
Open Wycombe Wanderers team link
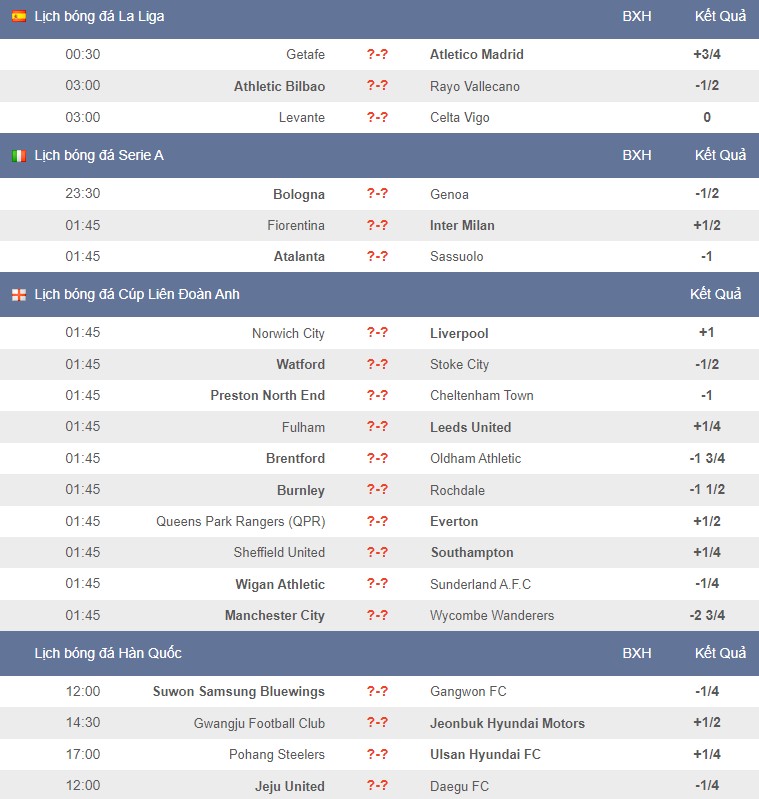click(x=492, y=616)
